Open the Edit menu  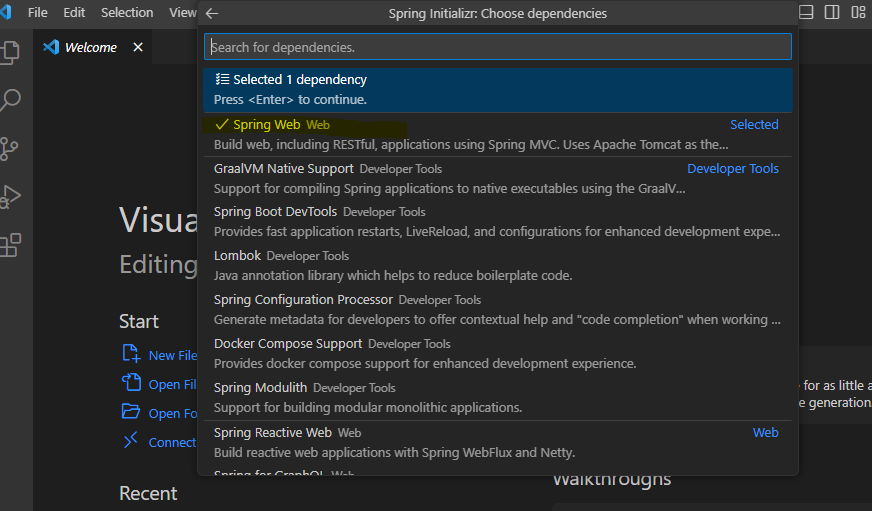tap(74, 12)
